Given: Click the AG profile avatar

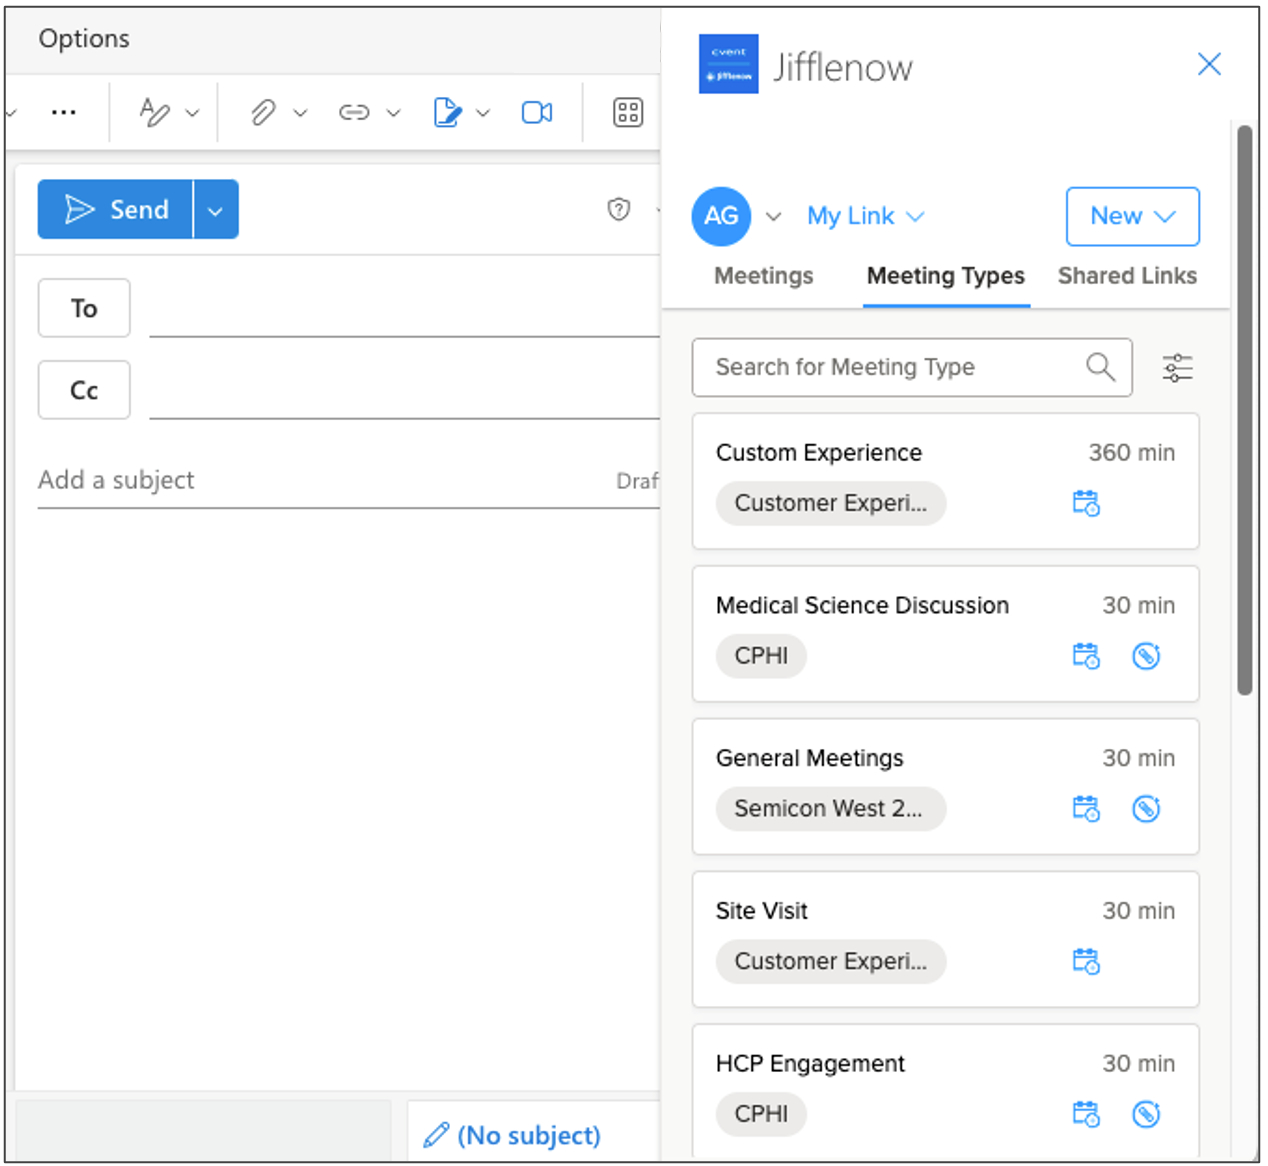Looking at the screenshot, I should [x=721, y=216].
